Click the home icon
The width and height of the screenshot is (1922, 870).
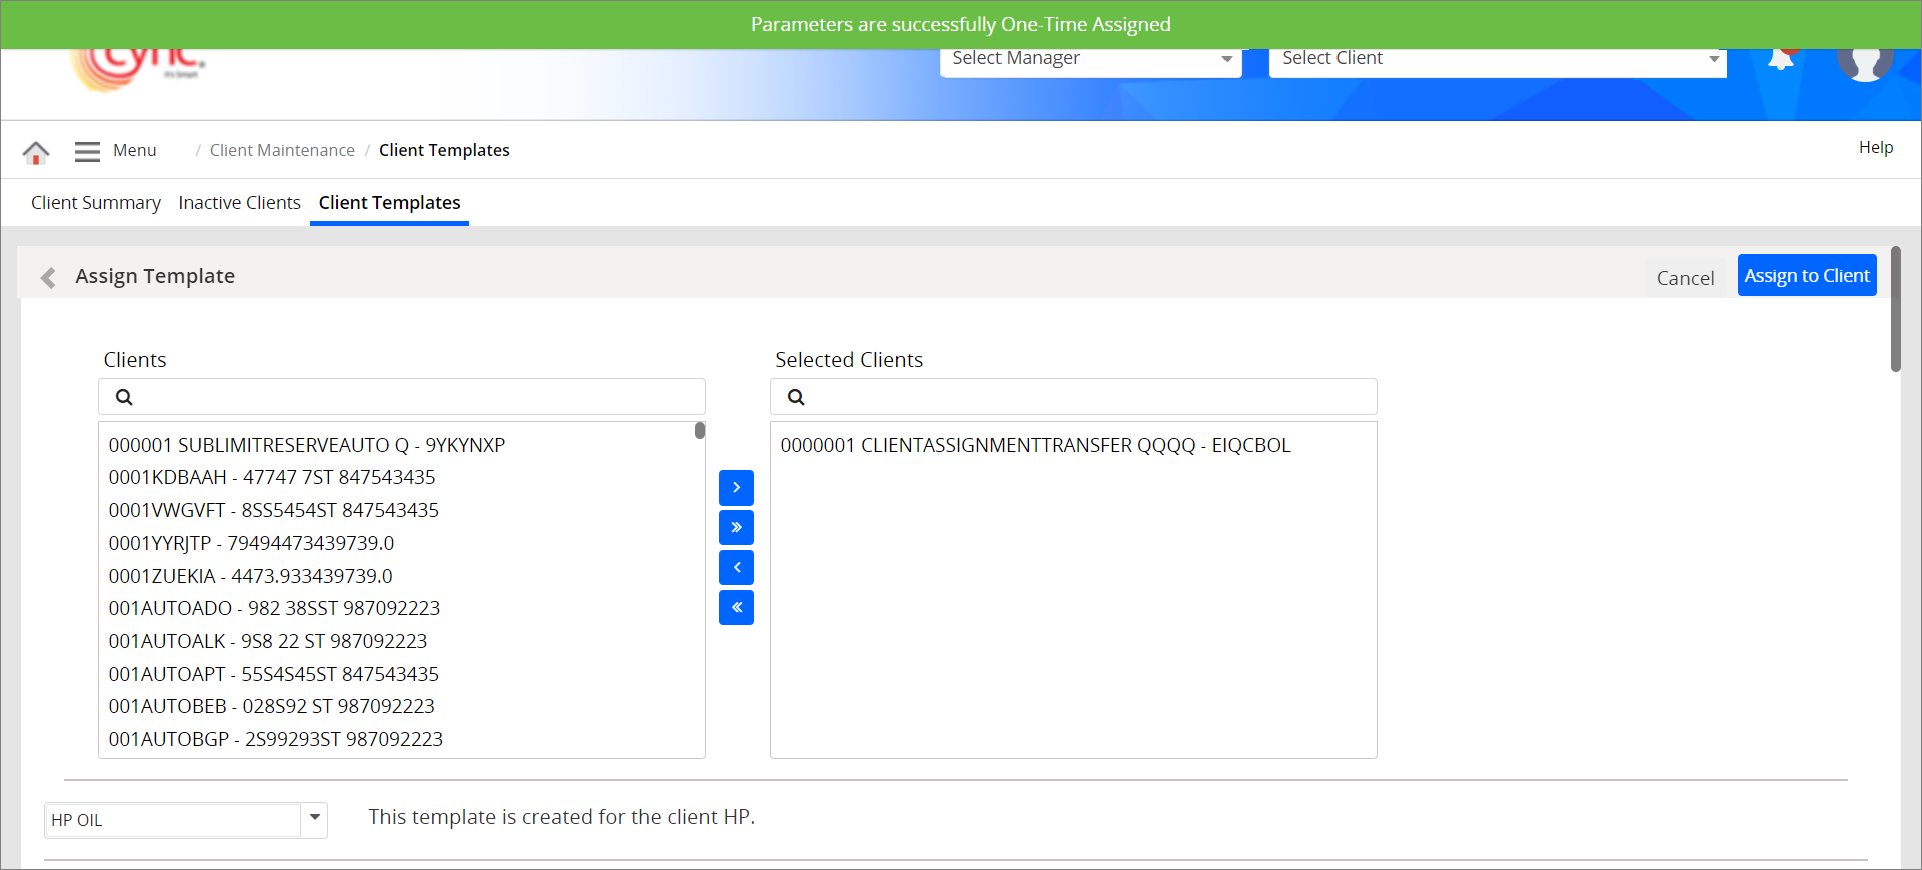point(36,152)
